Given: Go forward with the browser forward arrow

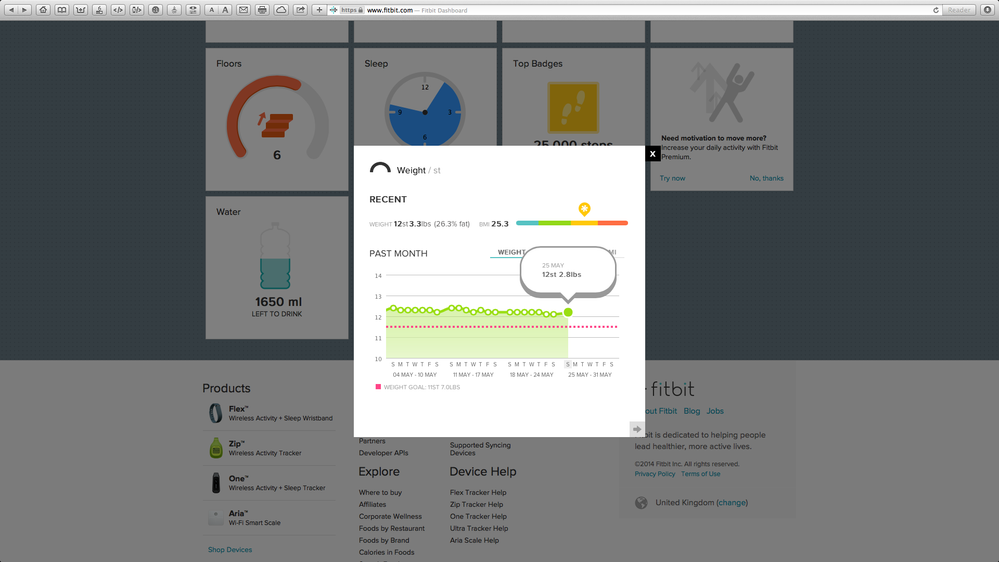Looking at the screenshot, I should pos(24,10).
